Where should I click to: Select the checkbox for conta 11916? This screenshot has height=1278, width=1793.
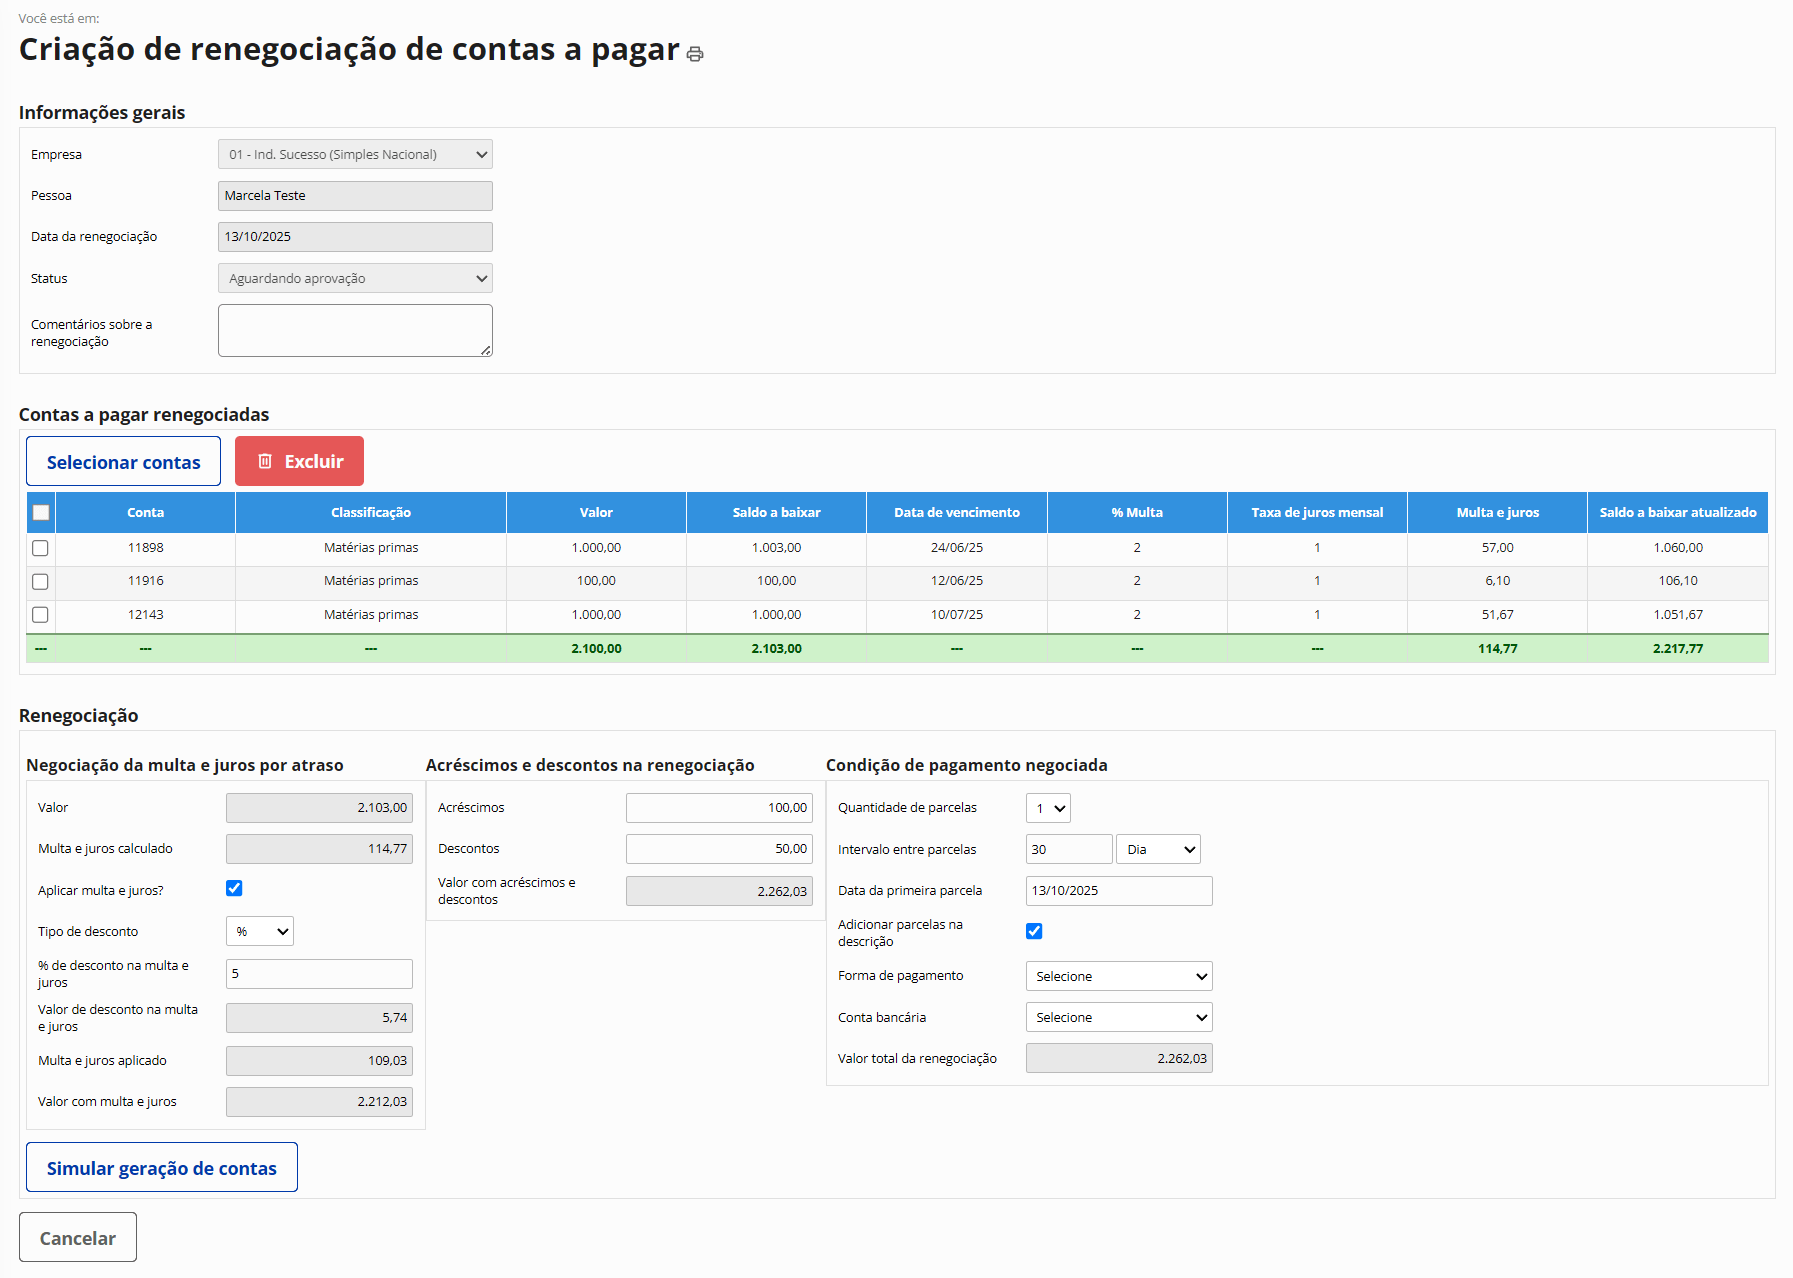click(41, 581)
